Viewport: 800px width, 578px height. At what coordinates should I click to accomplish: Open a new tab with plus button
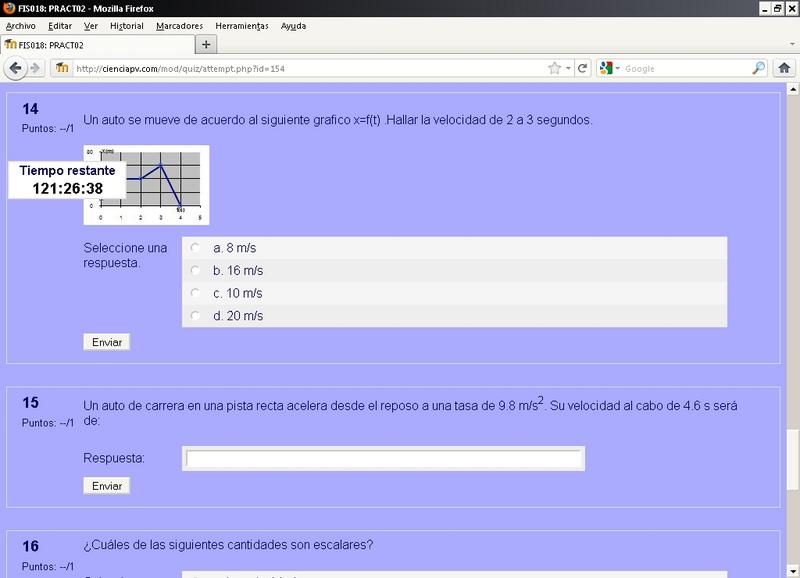206,45
